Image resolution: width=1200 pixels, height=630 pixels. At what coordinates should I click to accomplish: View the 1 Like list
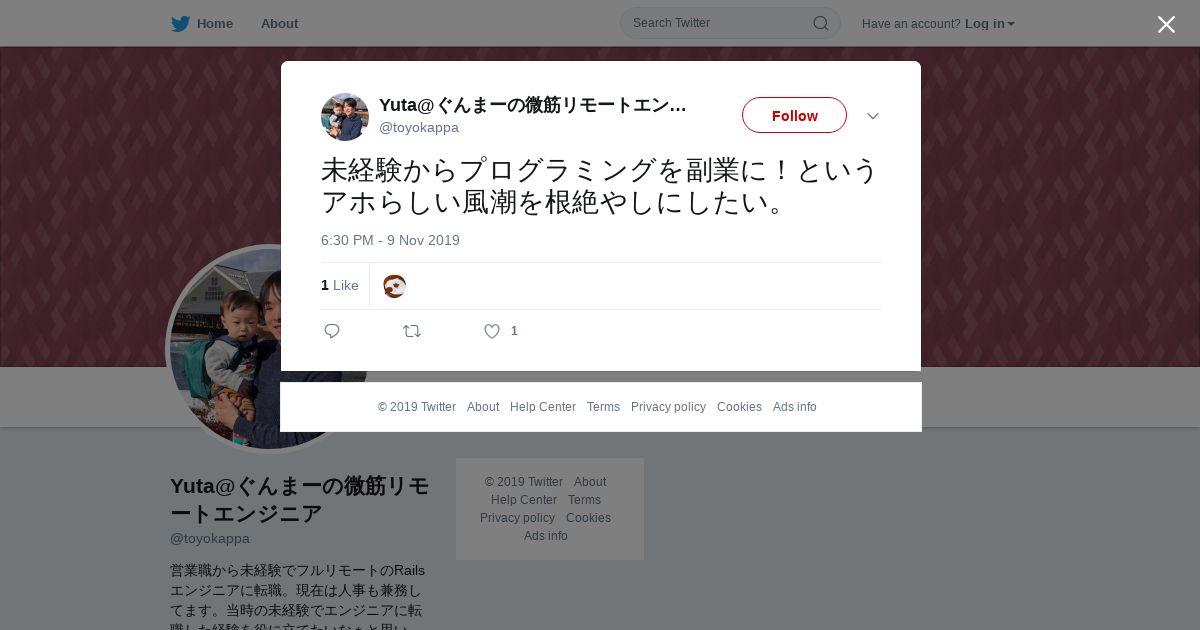pos(340,285)
